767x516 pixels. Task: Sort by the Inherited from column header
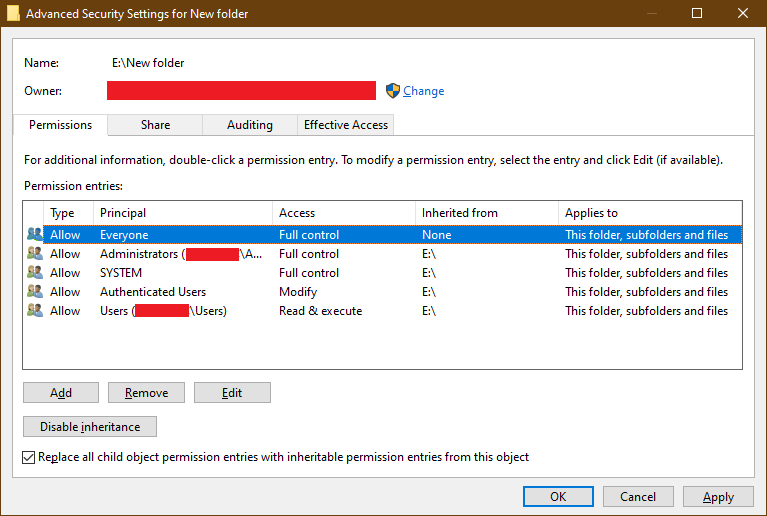(487, 213)
